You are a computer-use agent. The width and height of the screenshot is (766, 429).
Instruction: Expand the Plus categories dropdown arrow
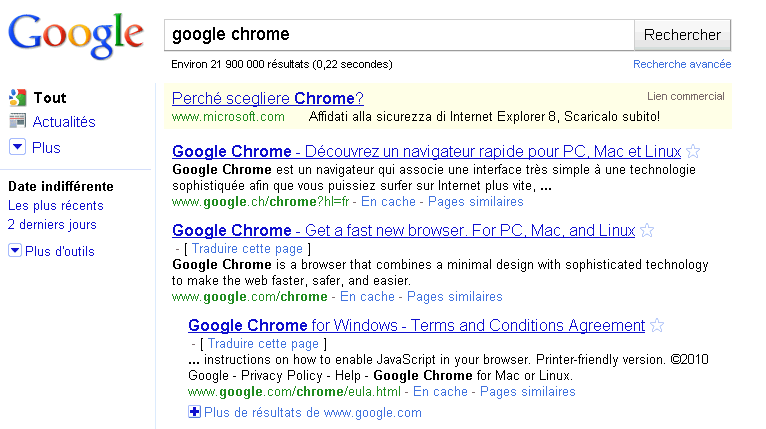click(16, 147)
